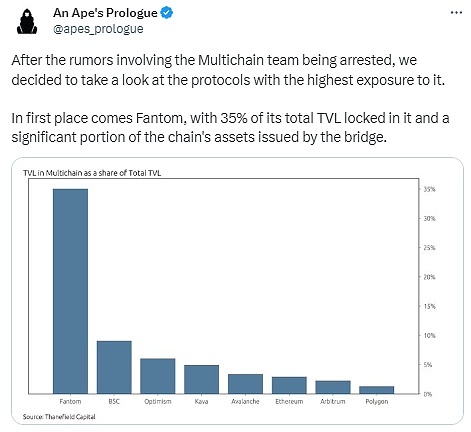Click the Kava bar in the chart
The image size is (471, 432).
[x=201, y=379]
